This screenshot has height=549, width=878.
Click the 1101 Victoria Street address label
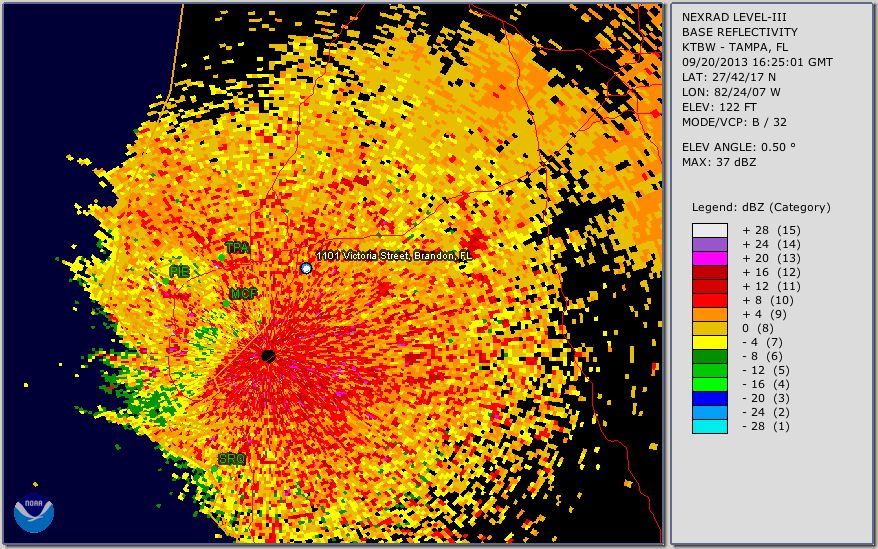click(x=394, y=257)
